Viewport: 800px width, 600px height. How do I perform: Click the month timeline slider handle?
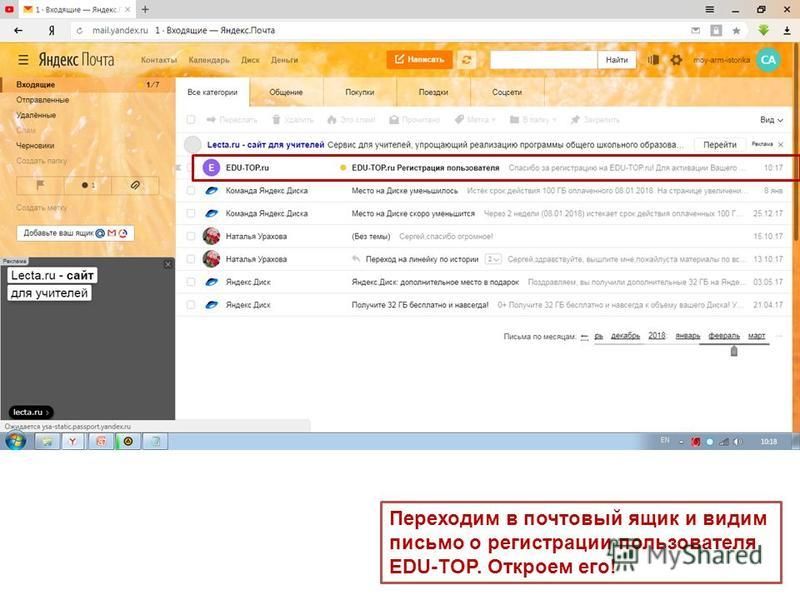(x=734, y=351)
